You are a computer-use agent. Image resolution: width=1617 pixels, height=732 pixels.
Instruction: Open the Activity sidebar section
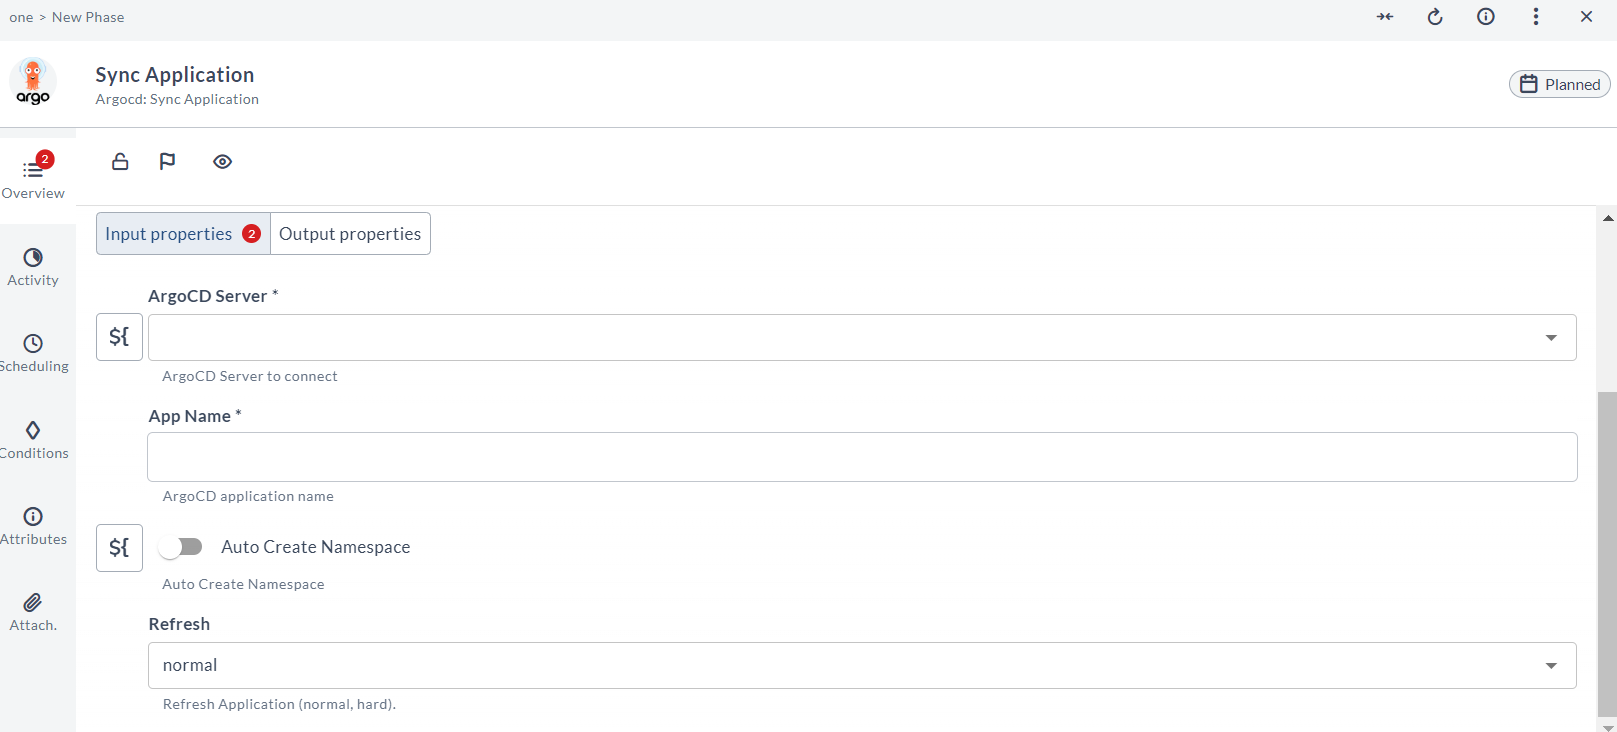pos(33,267)
